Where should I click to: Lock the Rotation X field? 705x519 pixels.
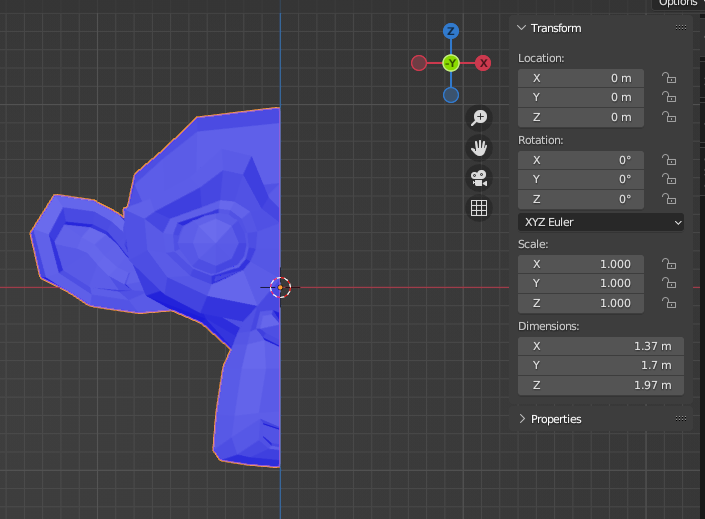click(669, 160)
